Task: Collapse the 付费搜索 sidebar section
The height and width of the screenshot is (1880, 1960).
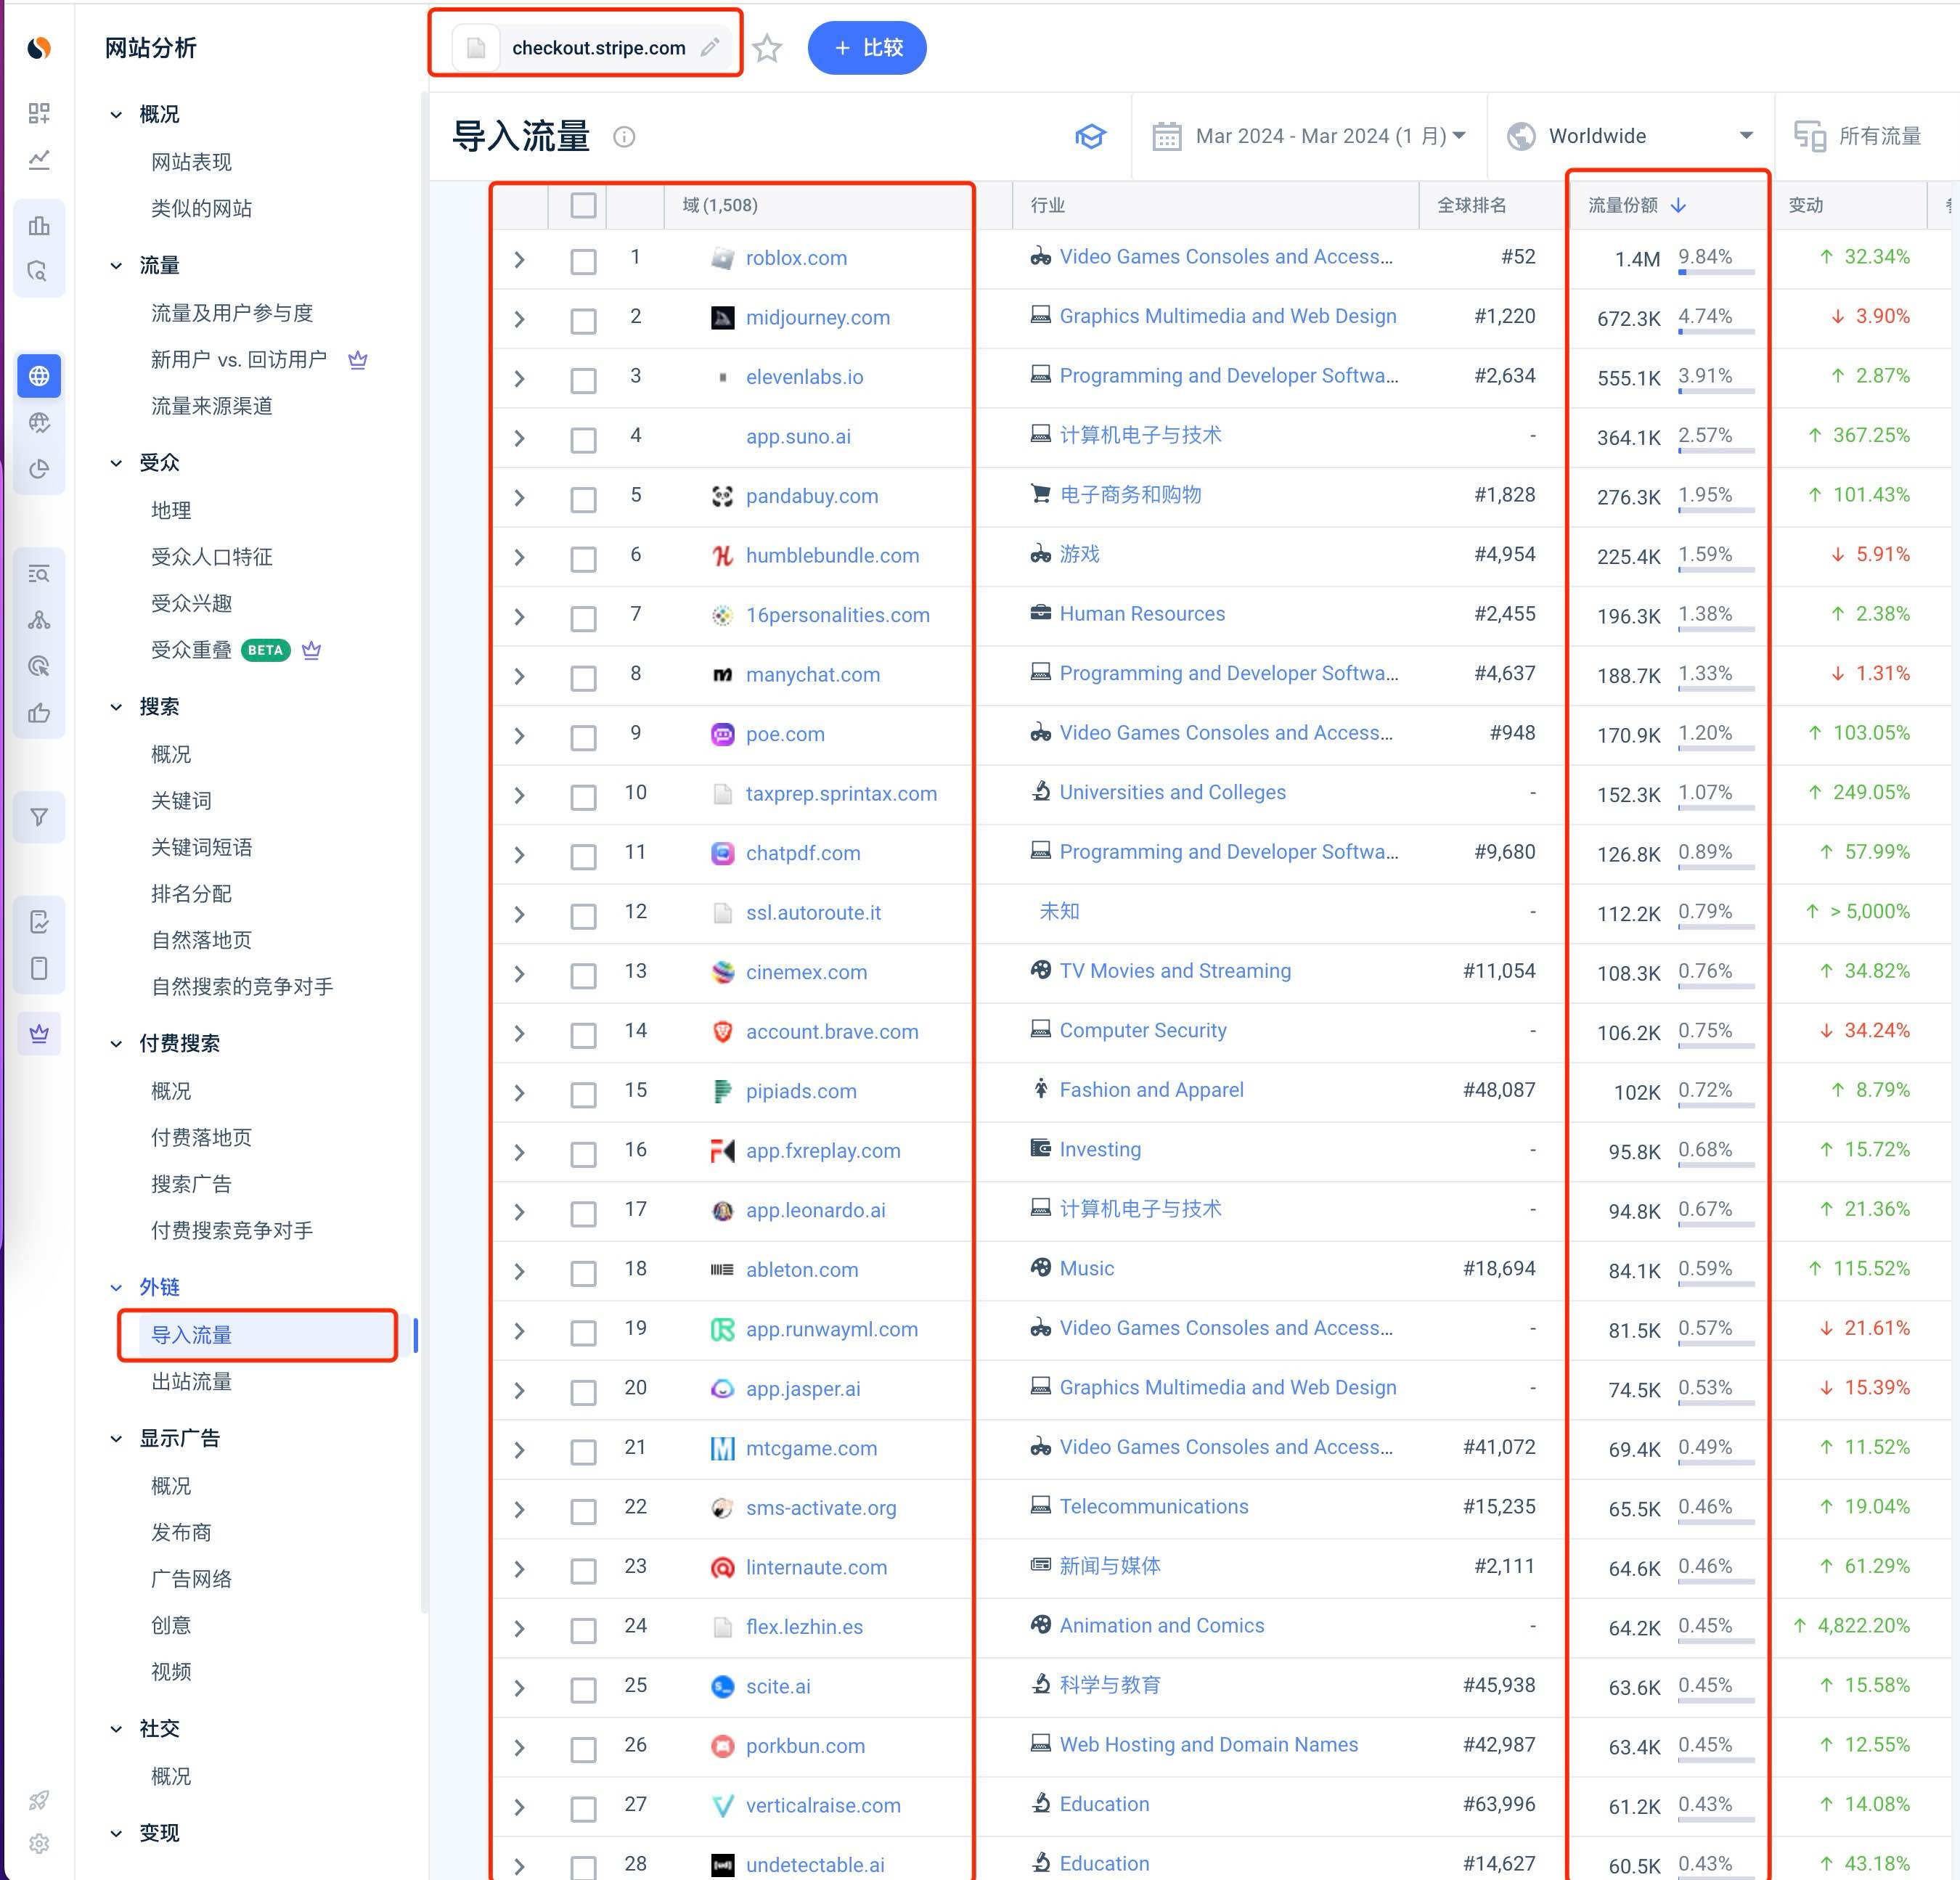Action: tap(116, 1043)
